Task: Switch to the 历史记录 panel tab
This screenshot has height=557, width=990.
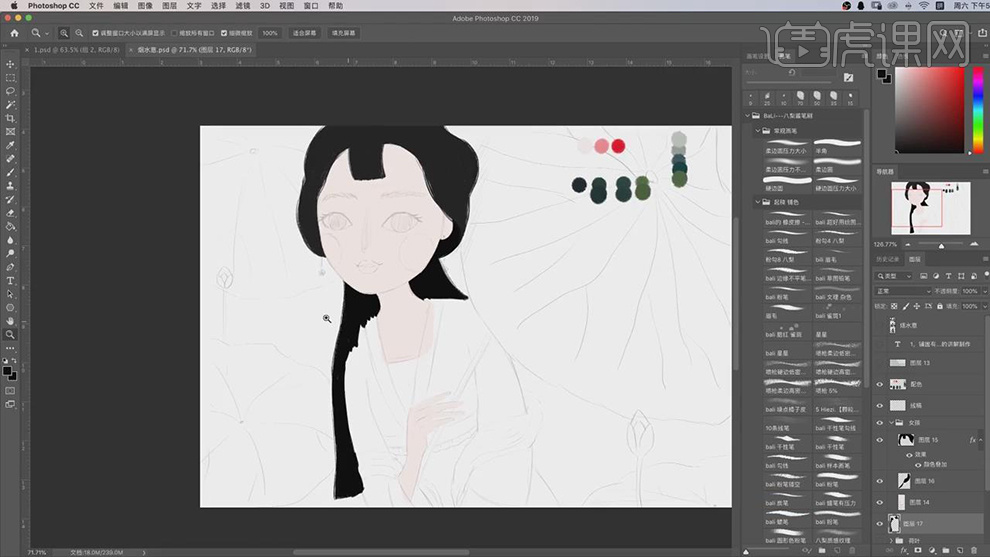Action: [x=887, y=260]
